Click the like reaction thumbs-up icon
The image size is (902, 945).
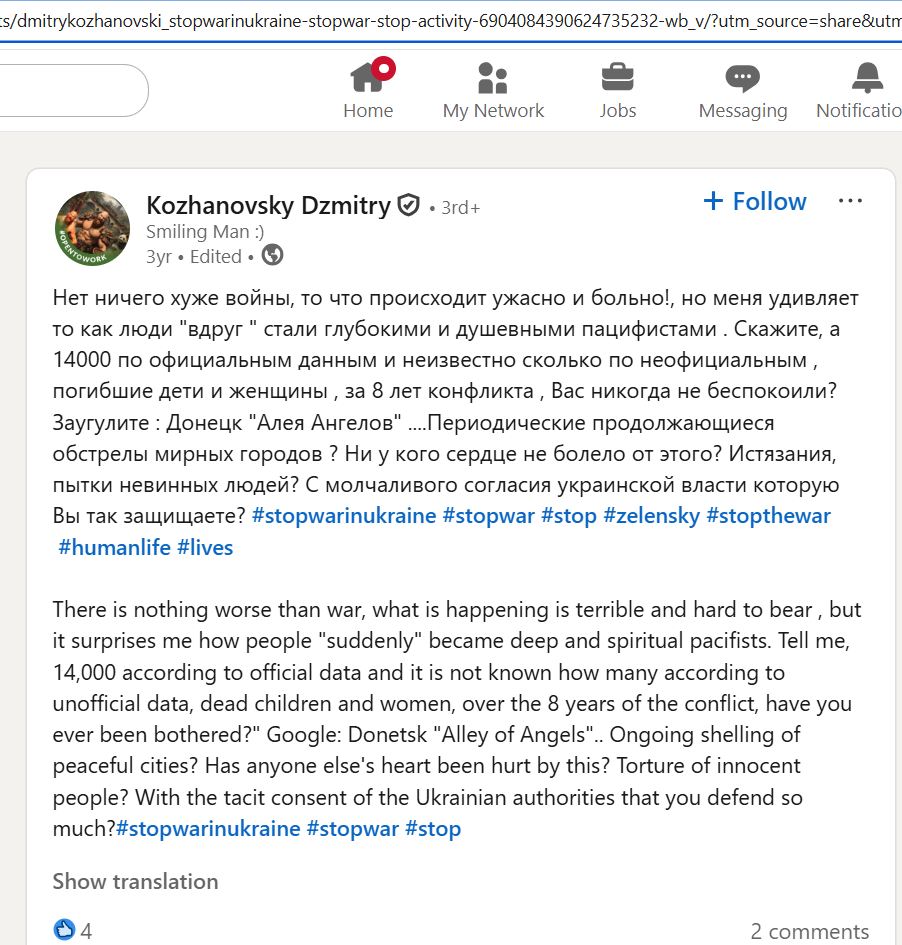point(65,930)
